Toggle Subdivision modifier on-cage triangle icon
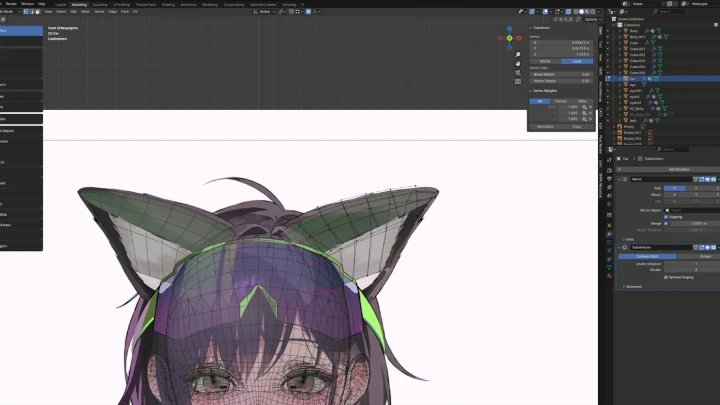The image size is (720, 405). (x=696, y=248)
